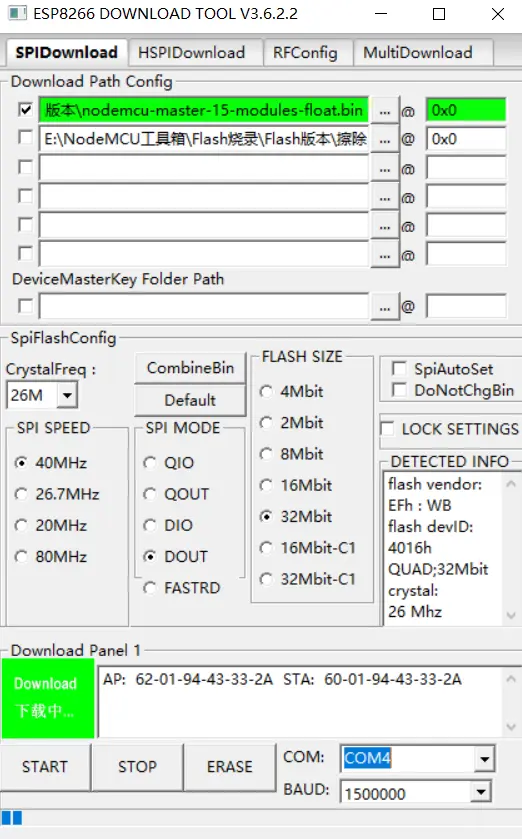
Task: Choose 16Mbit flash size
Action: pos(266,485)
